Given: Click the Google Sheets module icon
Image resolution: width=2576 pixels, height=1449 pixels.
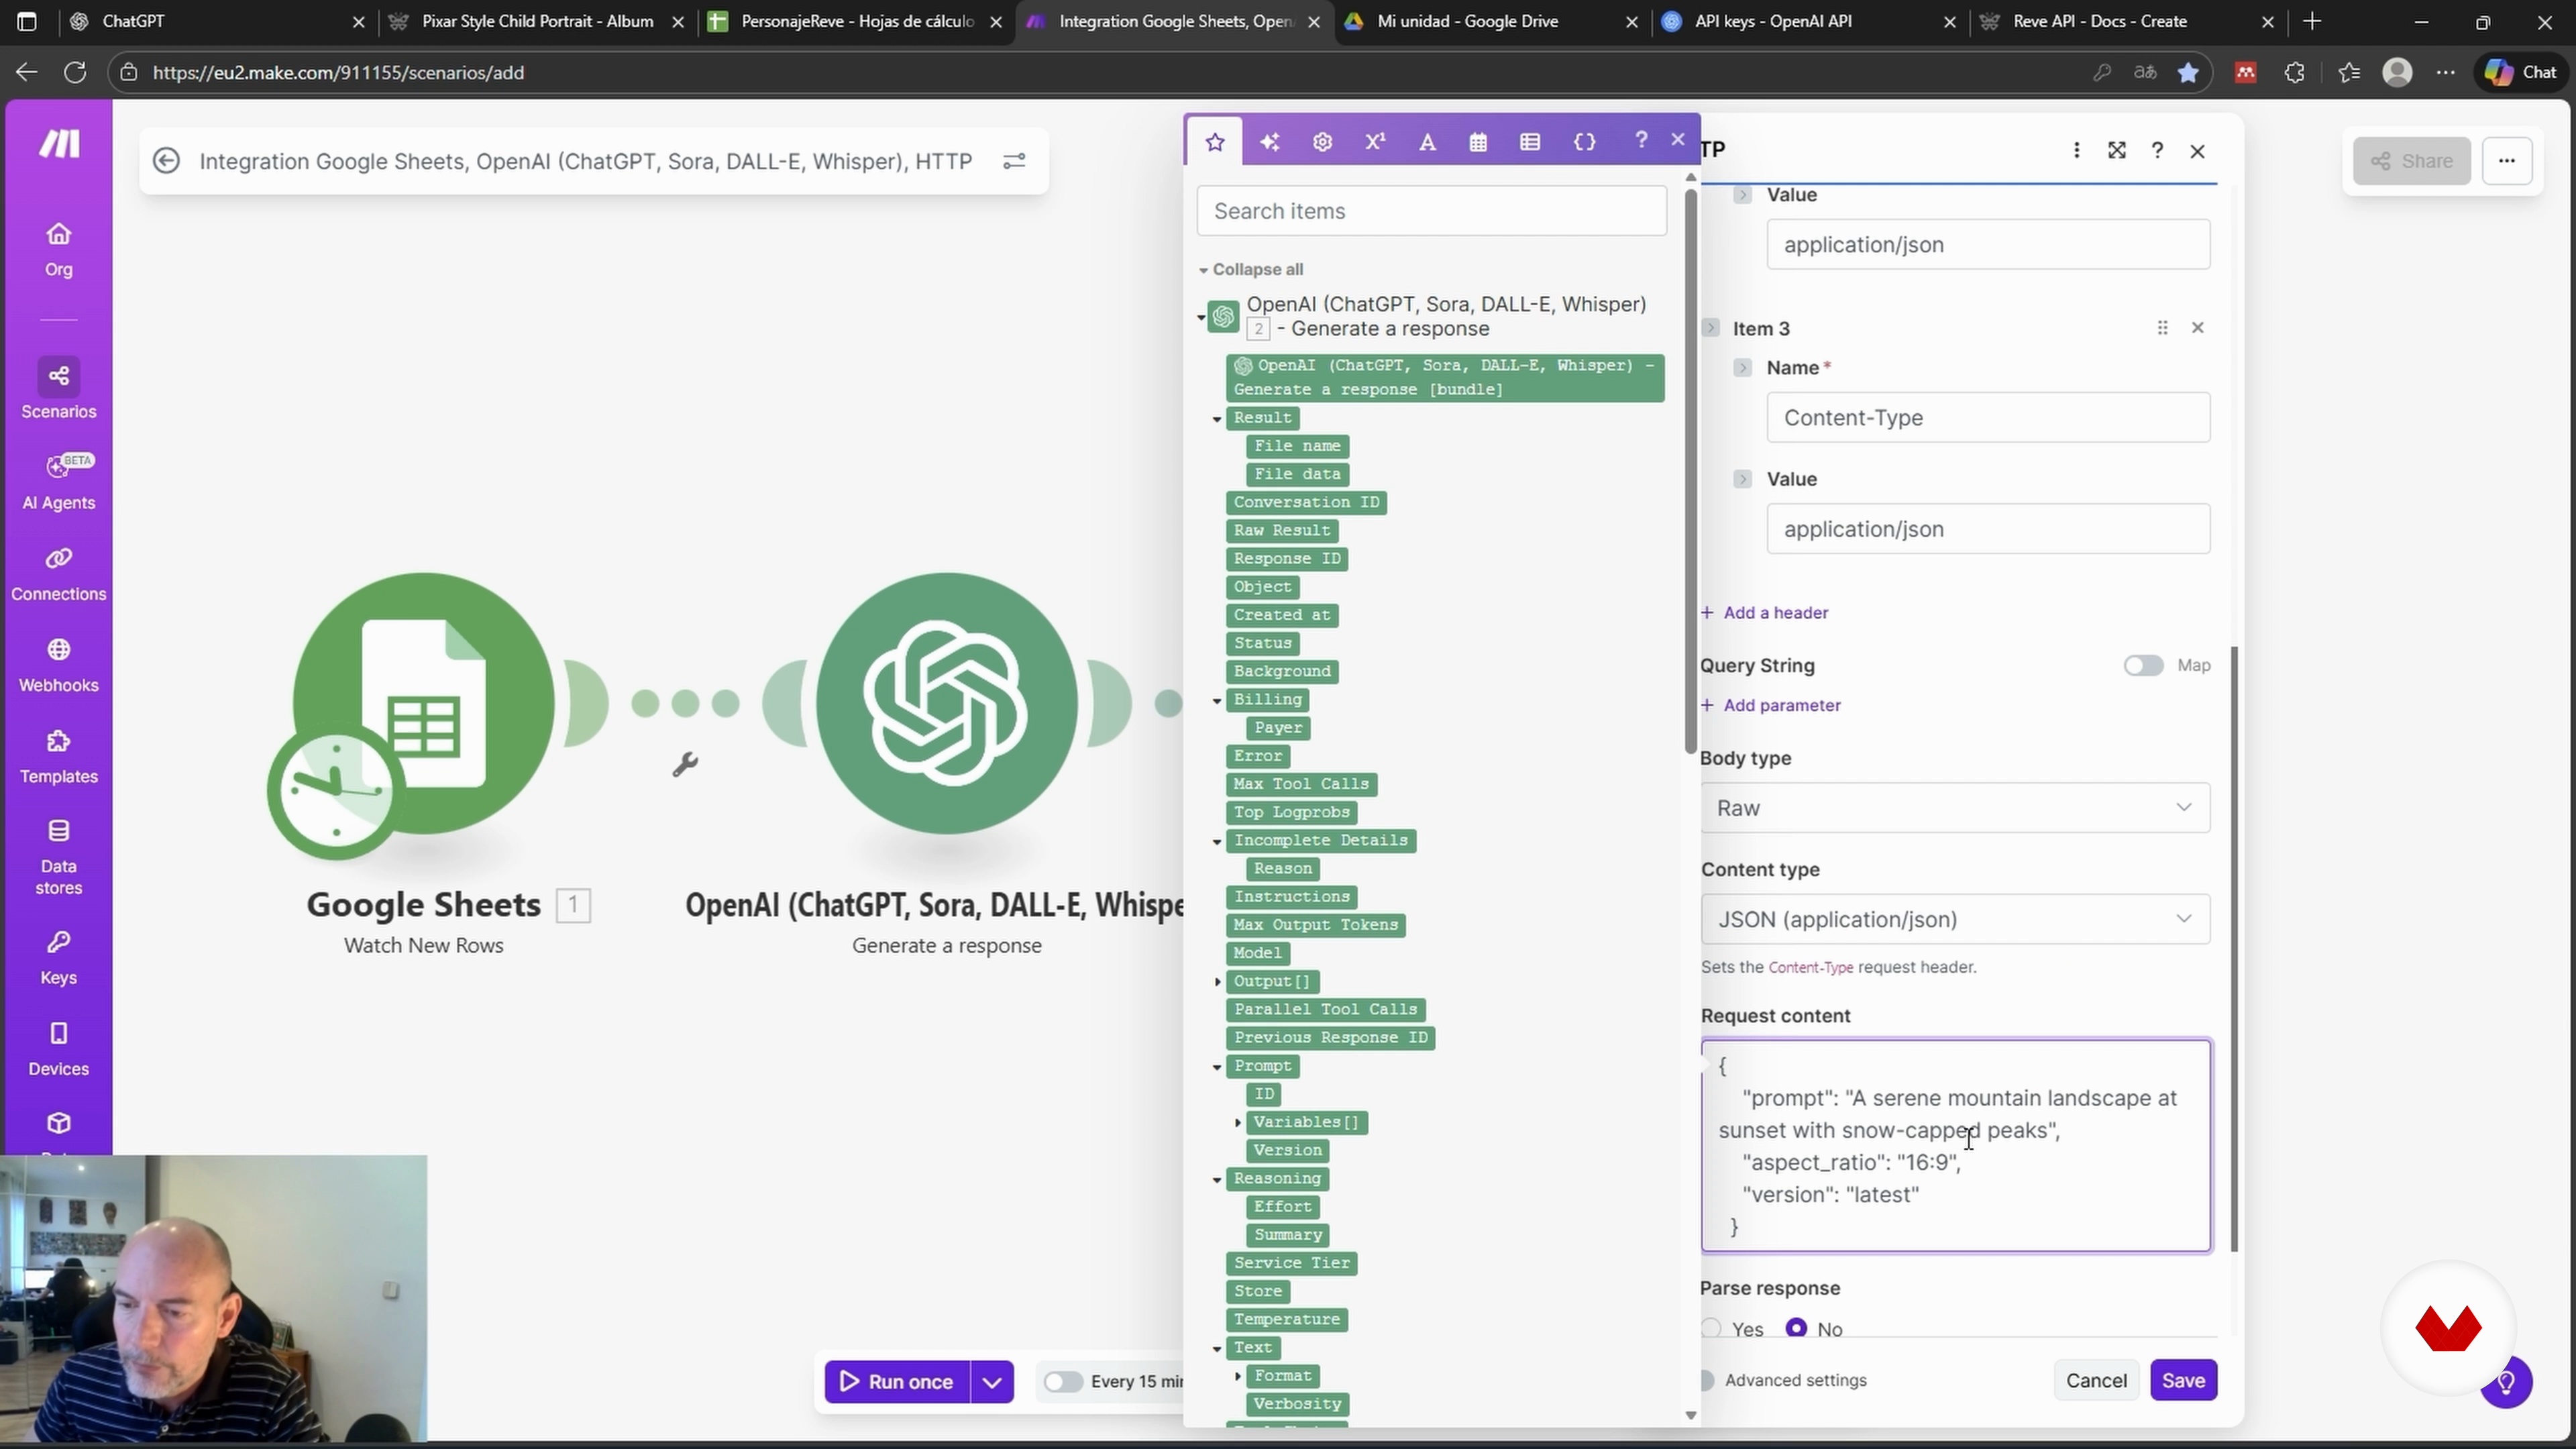Looking at the screenshot, I should click(x=424, y=703).
